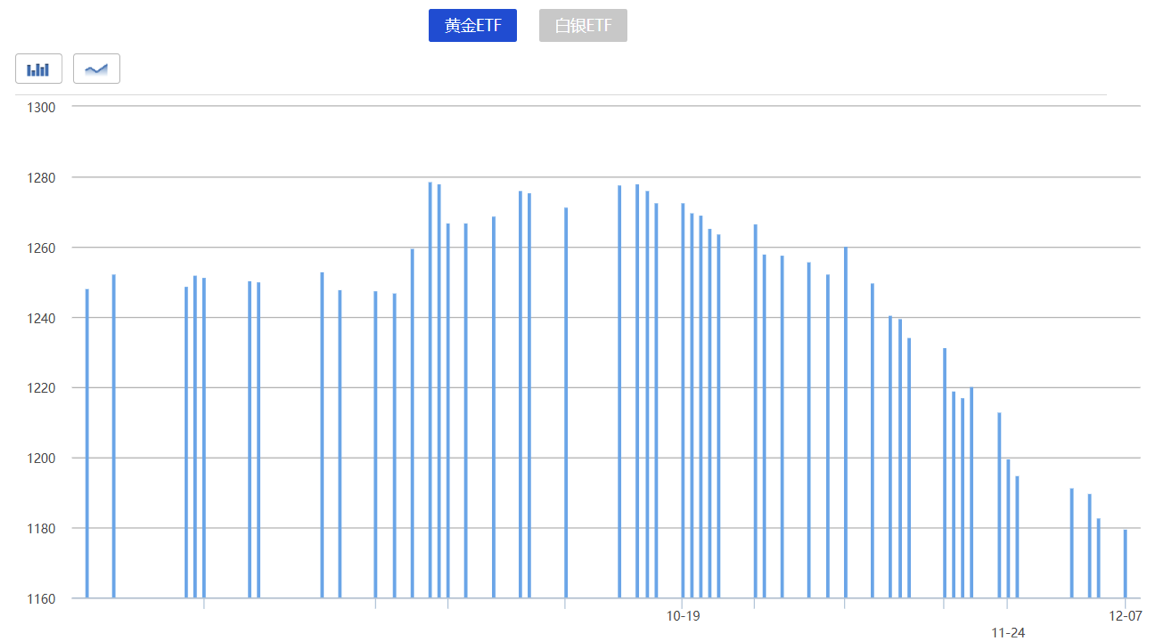Click the 1180 value on the y-axis

tap(41, 528)
